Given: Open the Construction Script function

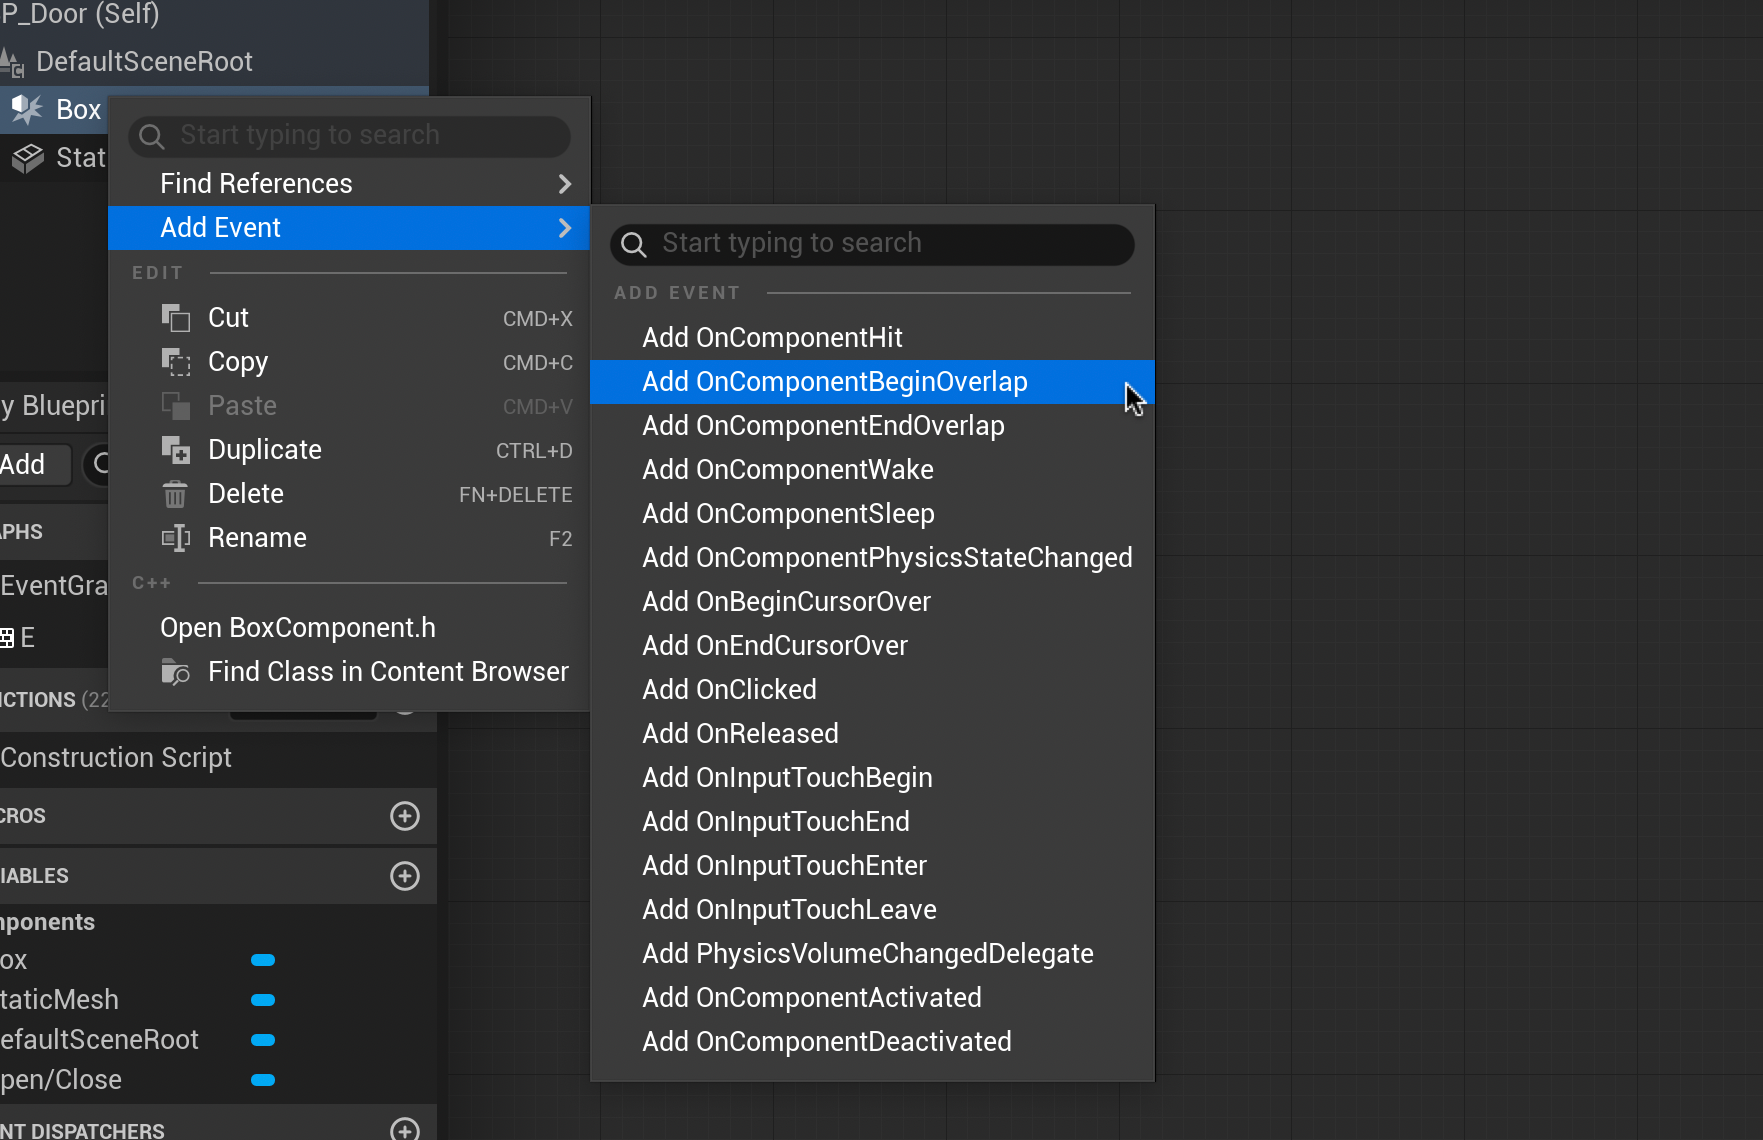Looking at the screenshot, I should 116,758.
